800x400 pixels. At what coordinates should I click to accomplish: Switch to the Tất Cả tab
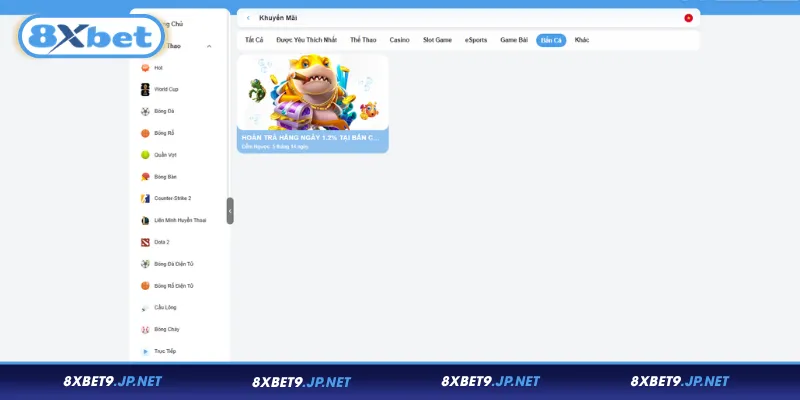pyautogui.click(x=254, y=40)
